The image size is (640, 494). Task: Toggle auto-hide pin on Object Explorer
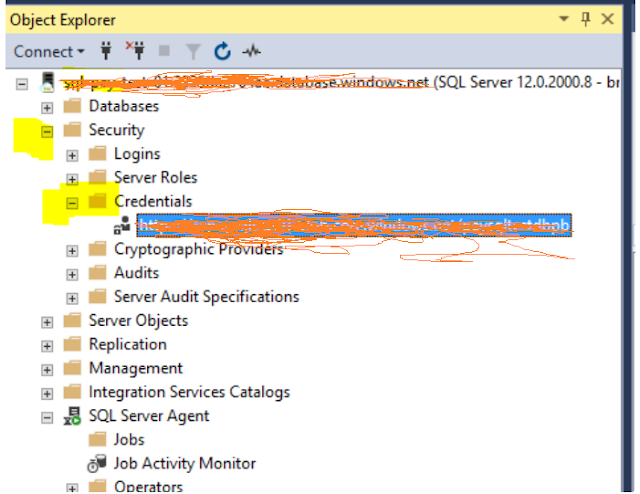tap(586, 19)
